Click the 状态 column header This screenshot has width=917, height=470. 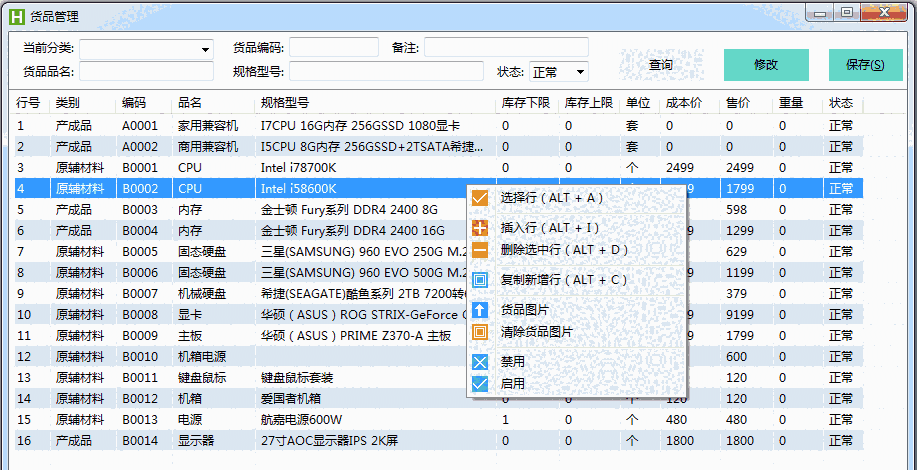pos(841,103)
